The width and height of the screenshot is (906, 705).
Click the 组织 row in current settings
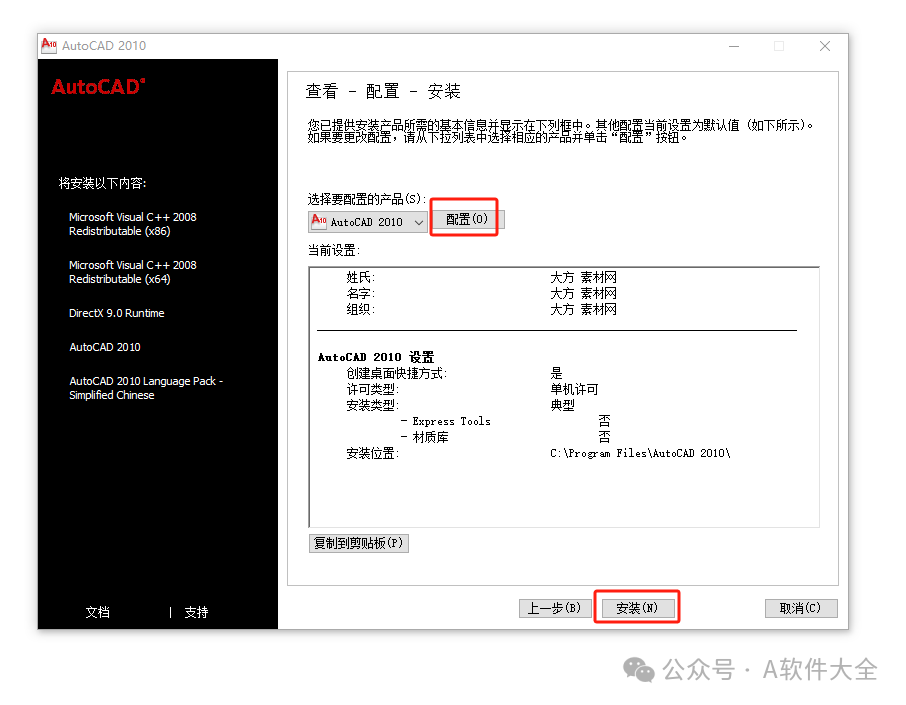481,310
